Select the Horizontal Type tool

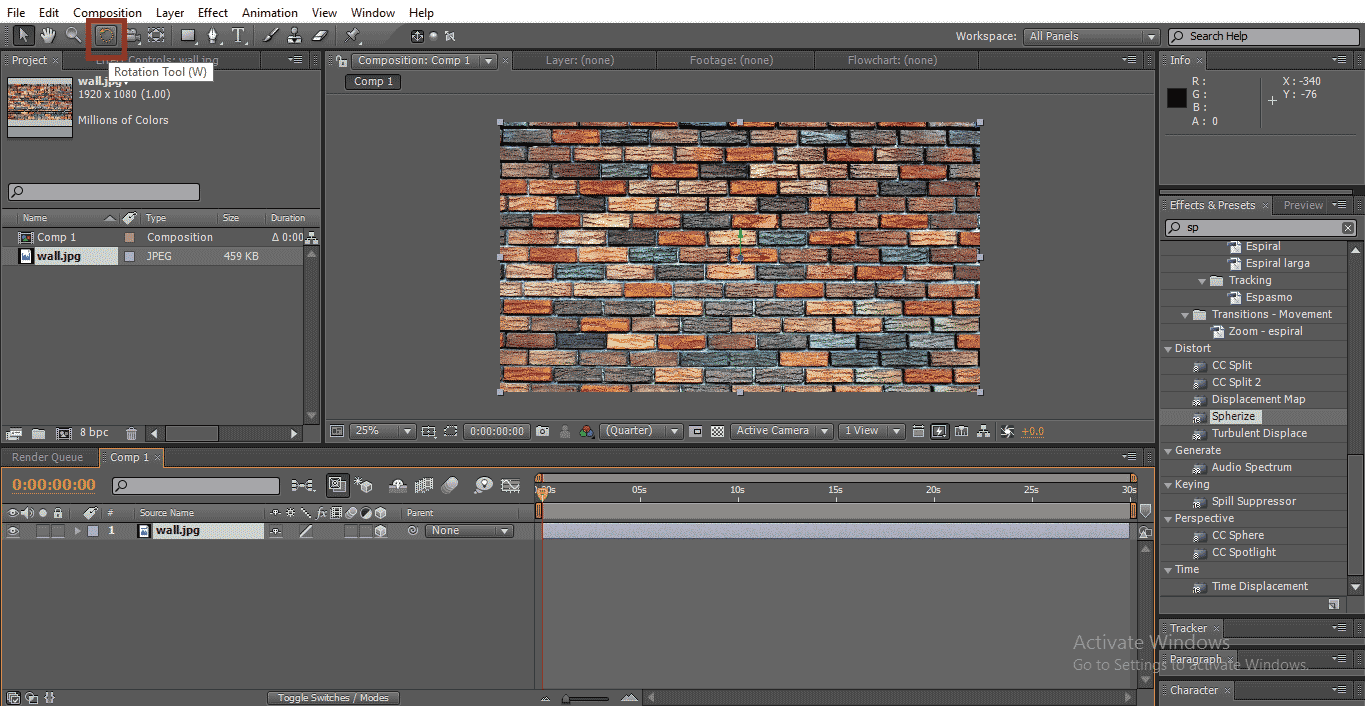tap(239, 36)
